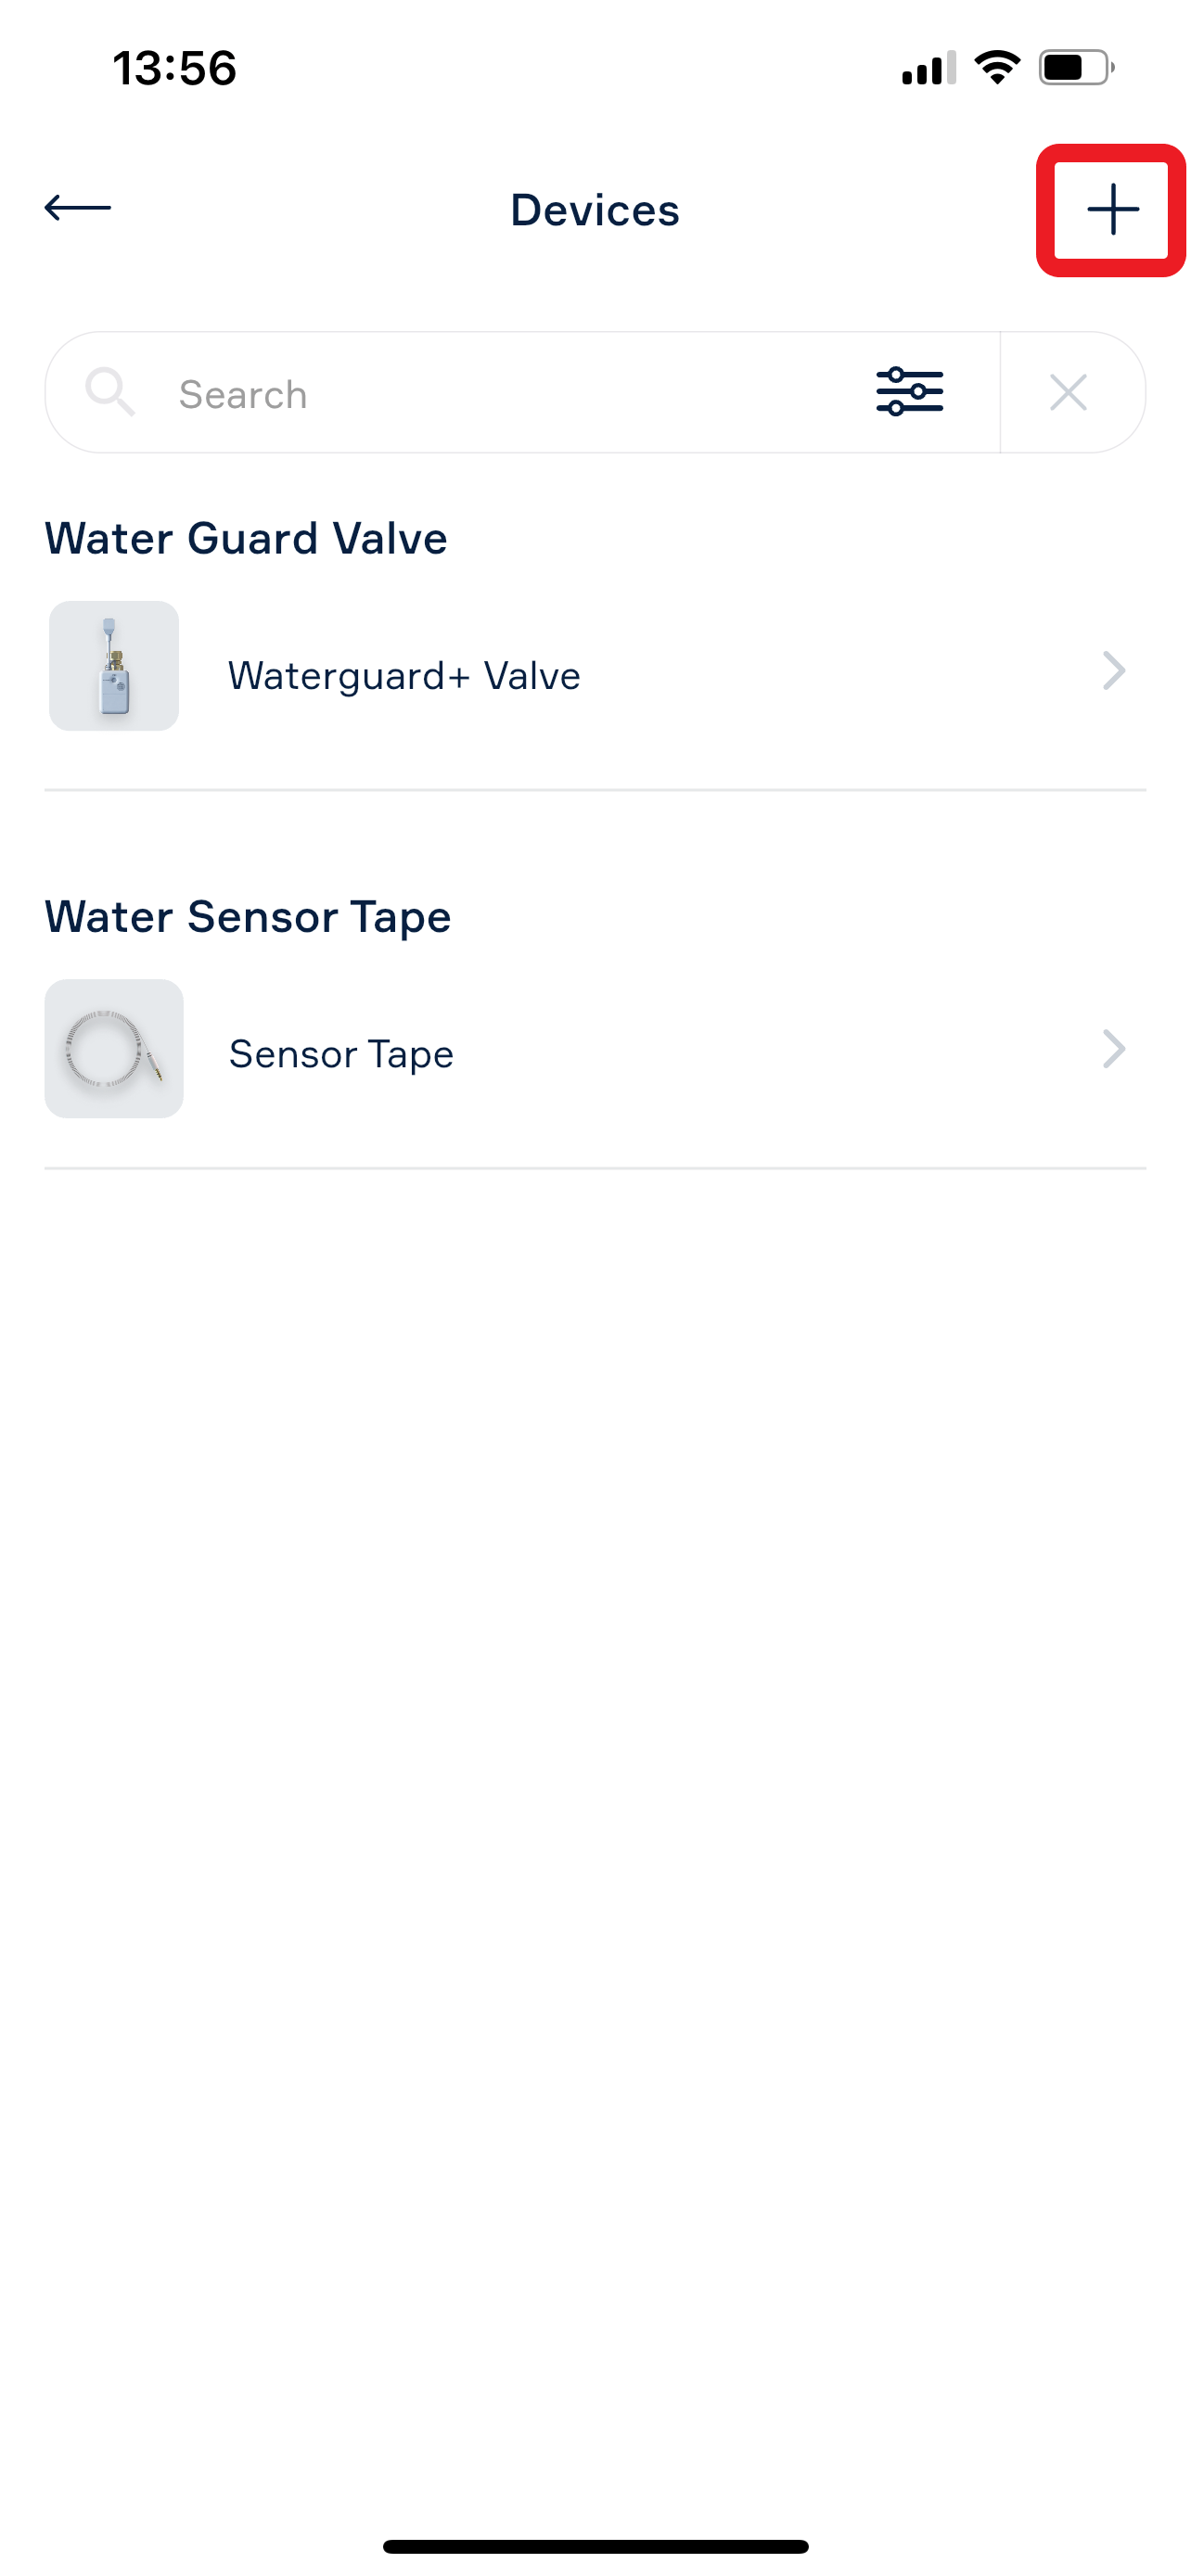Image resolution: width=1191 pixels, height=2576 pixels.
Task: Expand Sensor Tape via chevron
Action: (1114, 1049)
